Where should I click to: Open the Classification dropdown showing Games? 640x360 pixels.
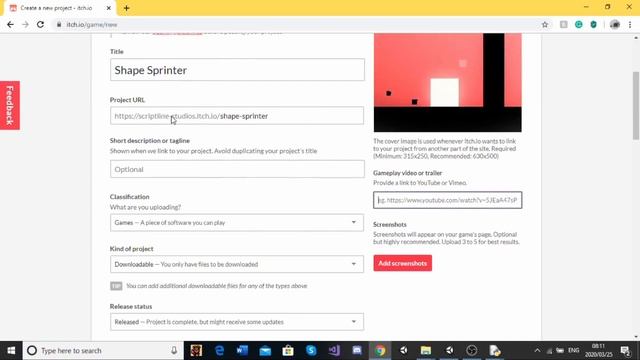click(237, 222)
